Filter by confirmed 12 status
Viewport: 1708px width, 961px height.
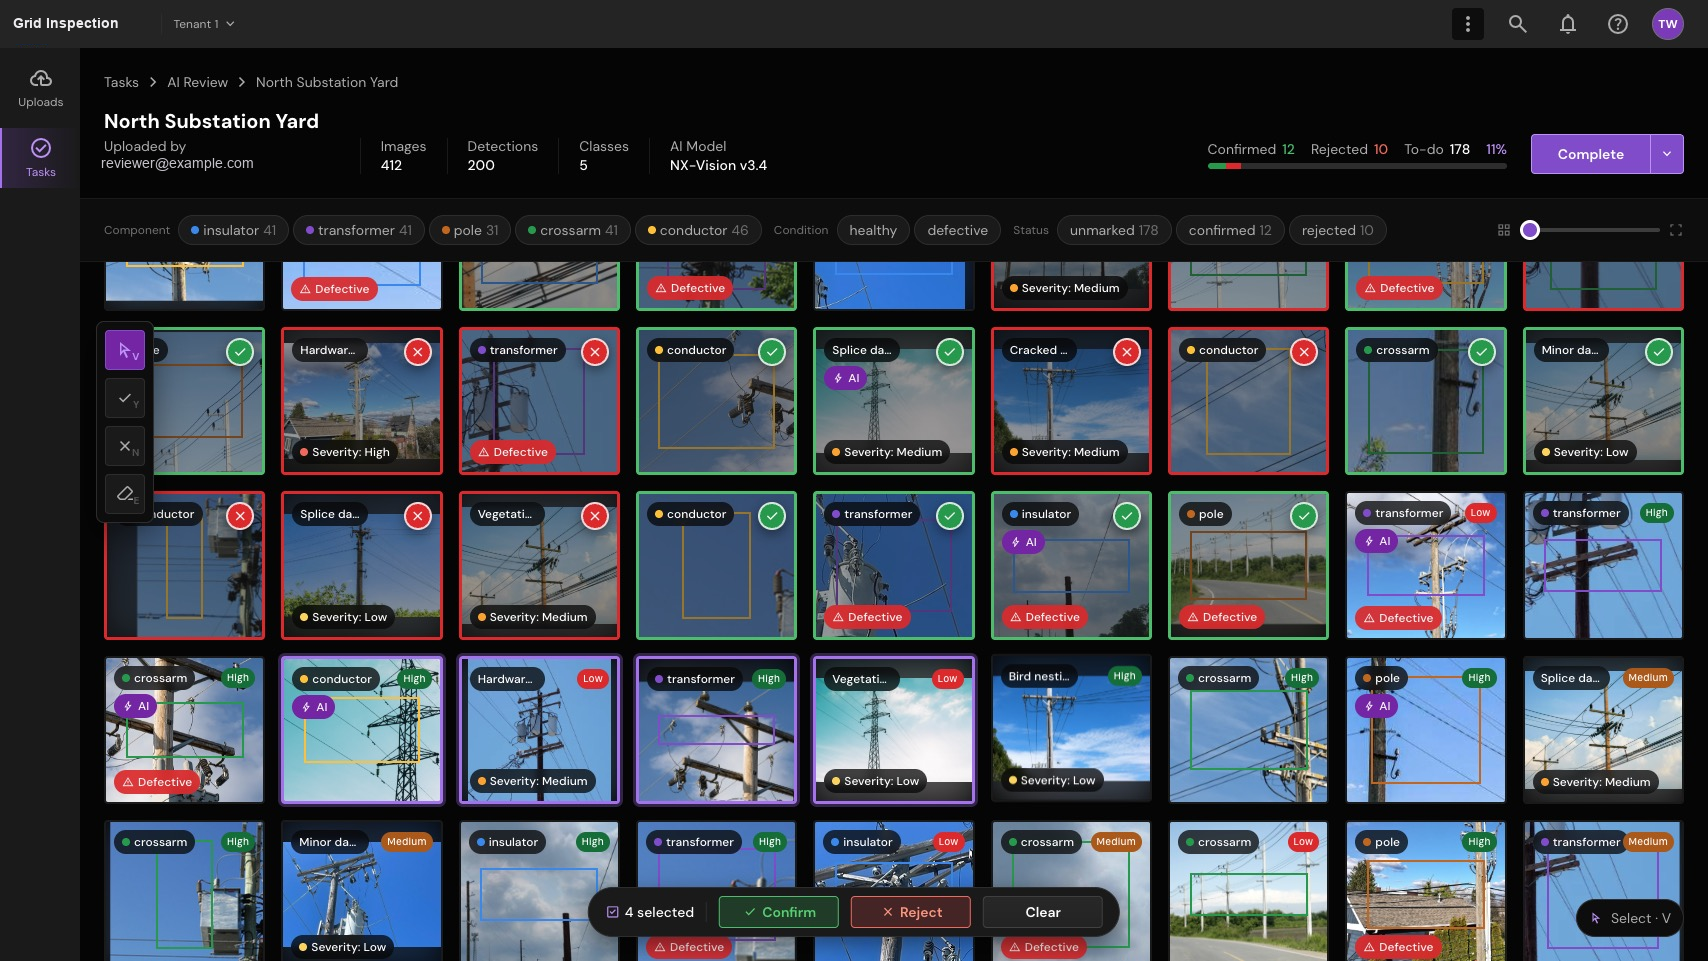(x=1230, y=230)
